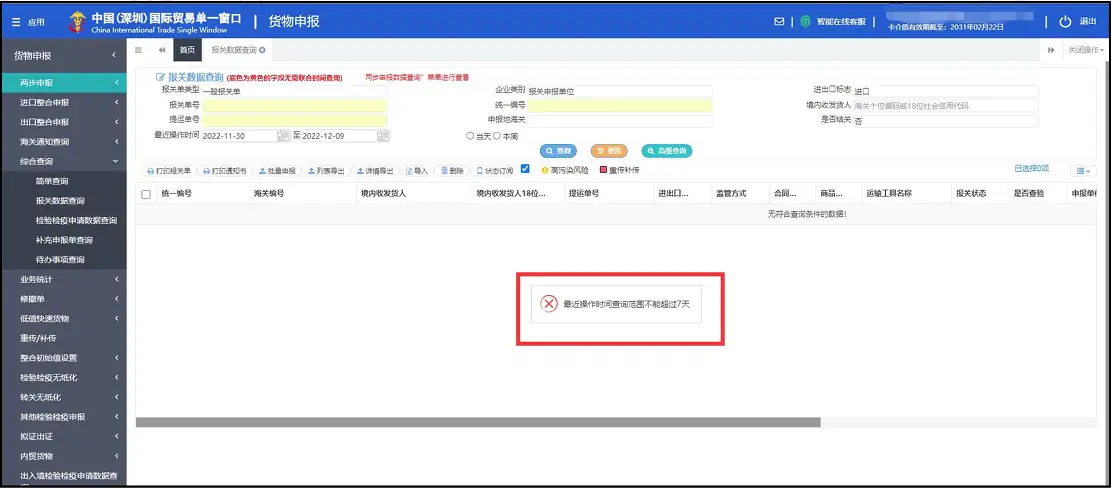Expand the 业务统计 sidebar menu
Screen dimensions: 1111x489
click(x=64, y=279)
